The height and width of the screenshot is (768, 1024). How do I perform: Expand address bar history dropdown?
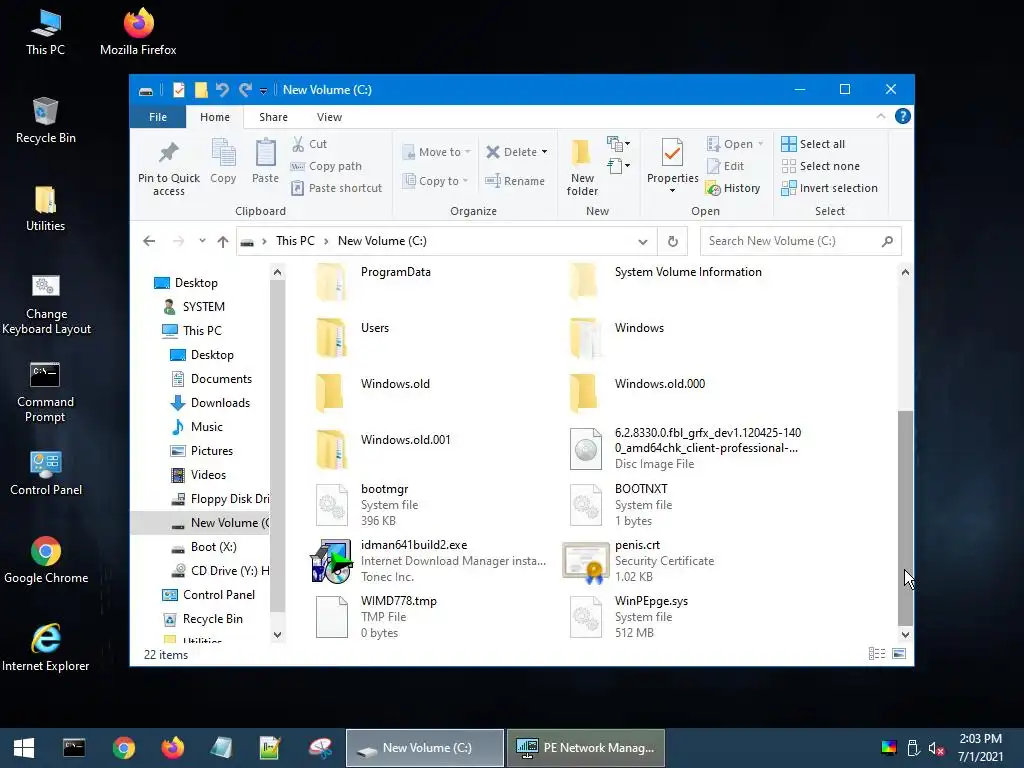(643, 242)
